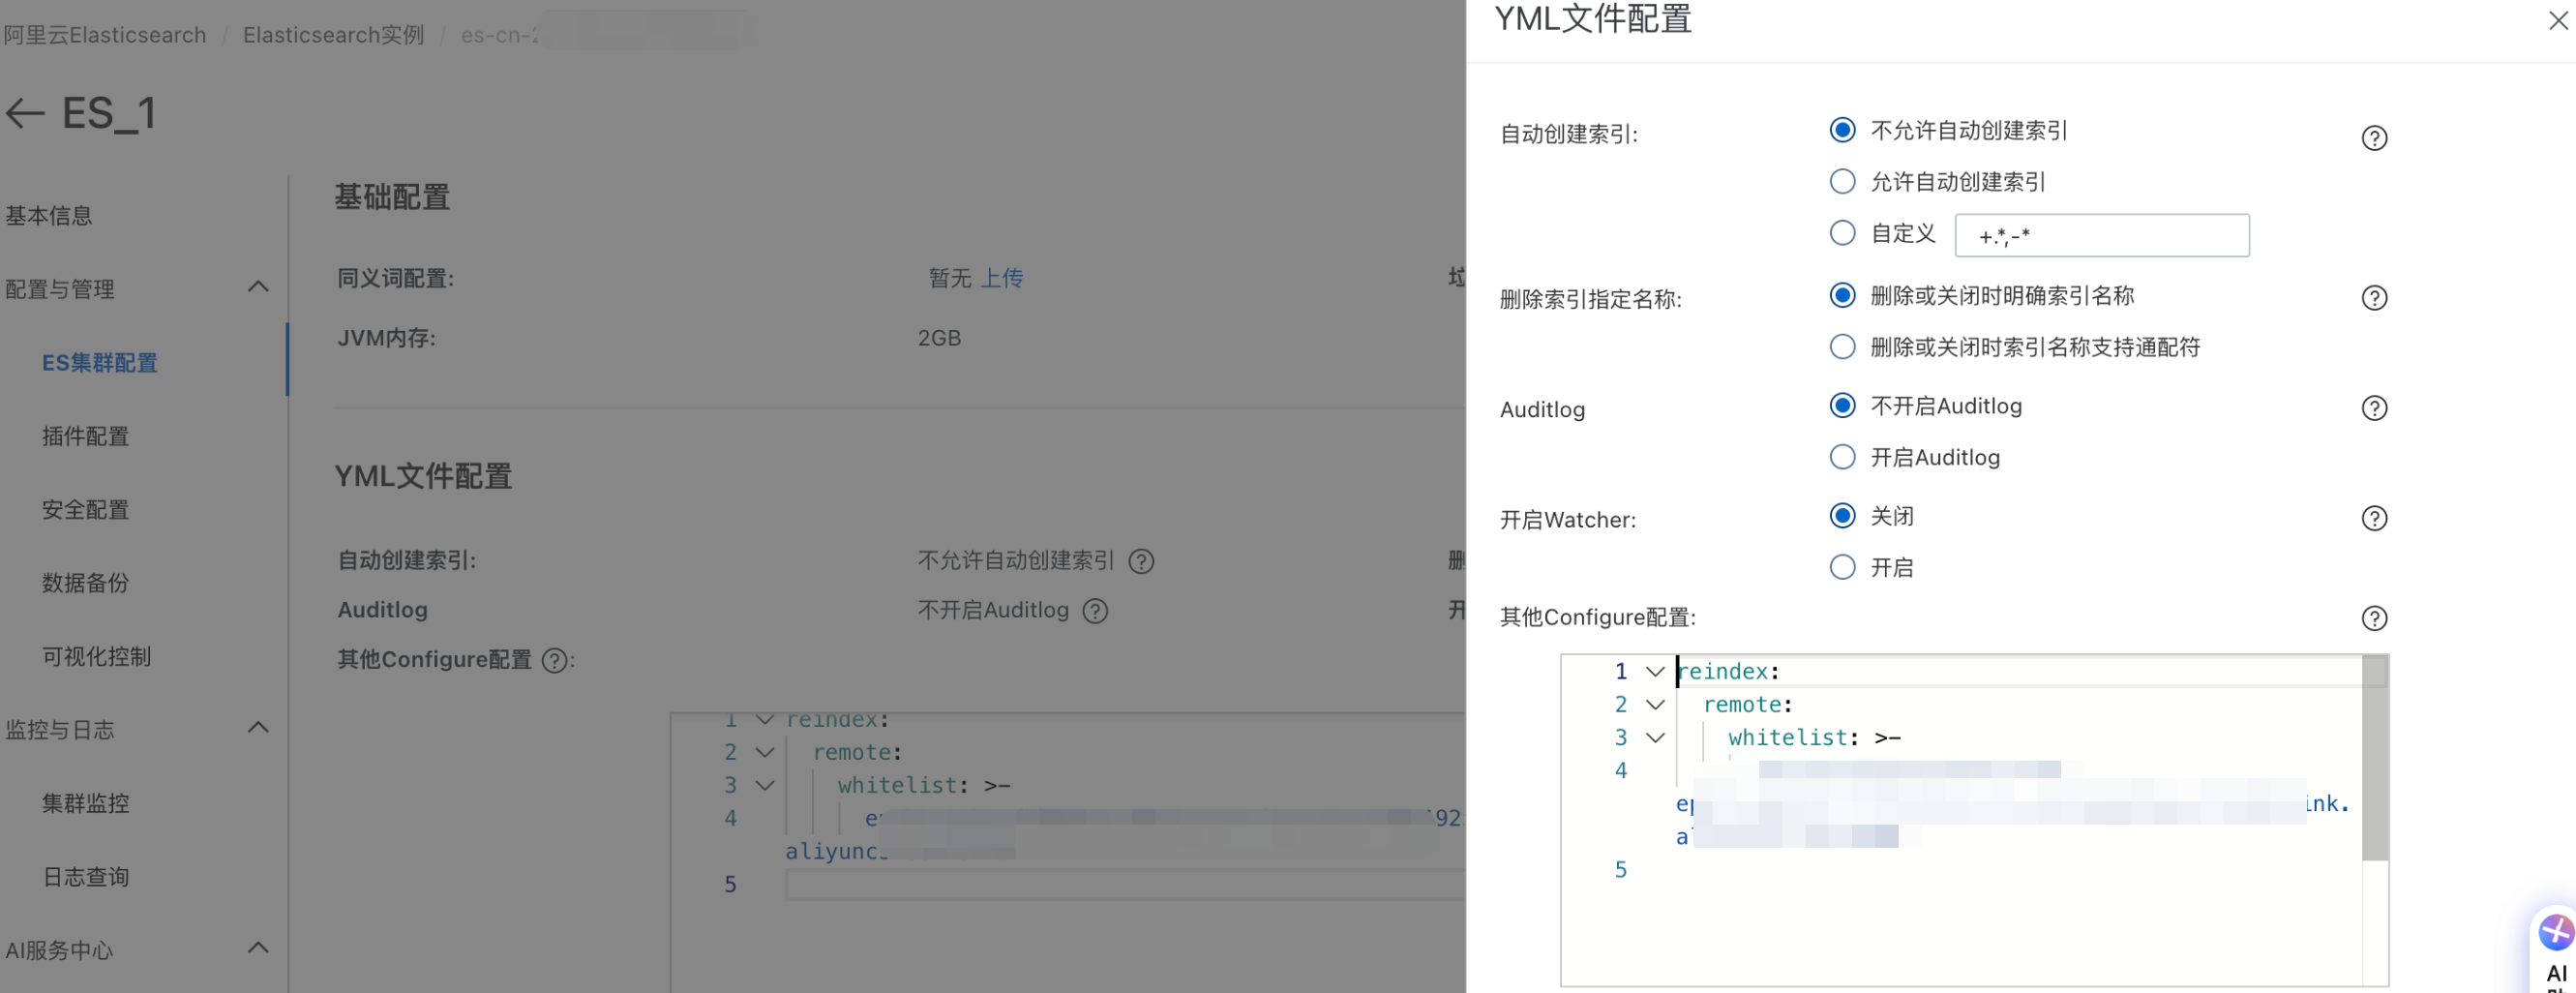The height and width of the screenshot is (993, 2576).
Task: Open help icon for 删除索引指定名称
Action: point(2374,298)
